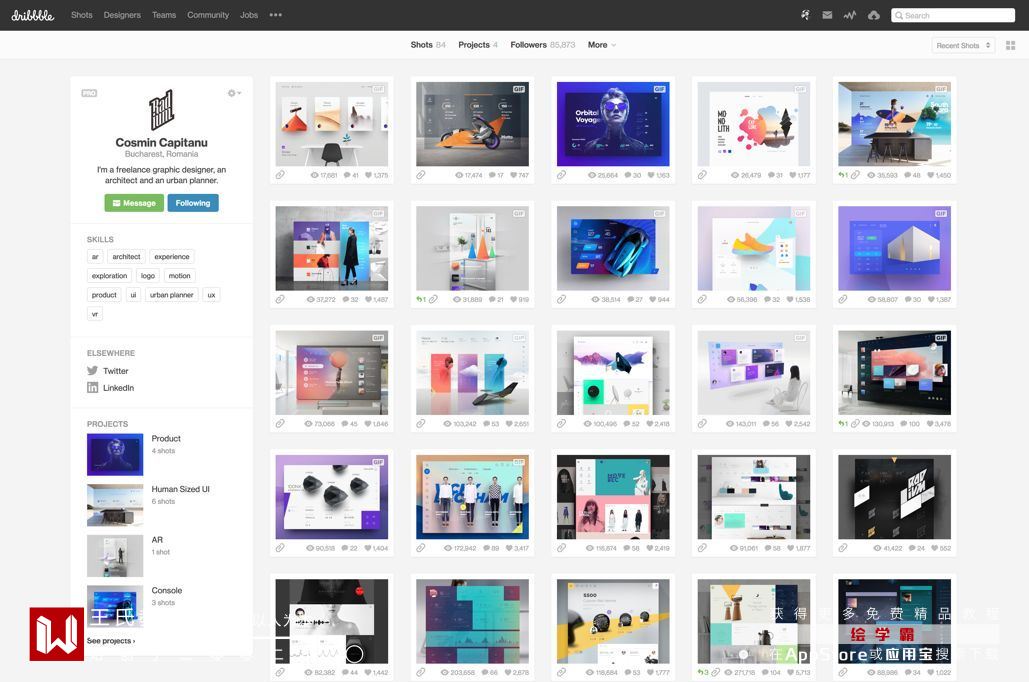This screenshot has height=682, width=1029.
Task: Open Jobs in the top navigation
Action: point(249,14)
